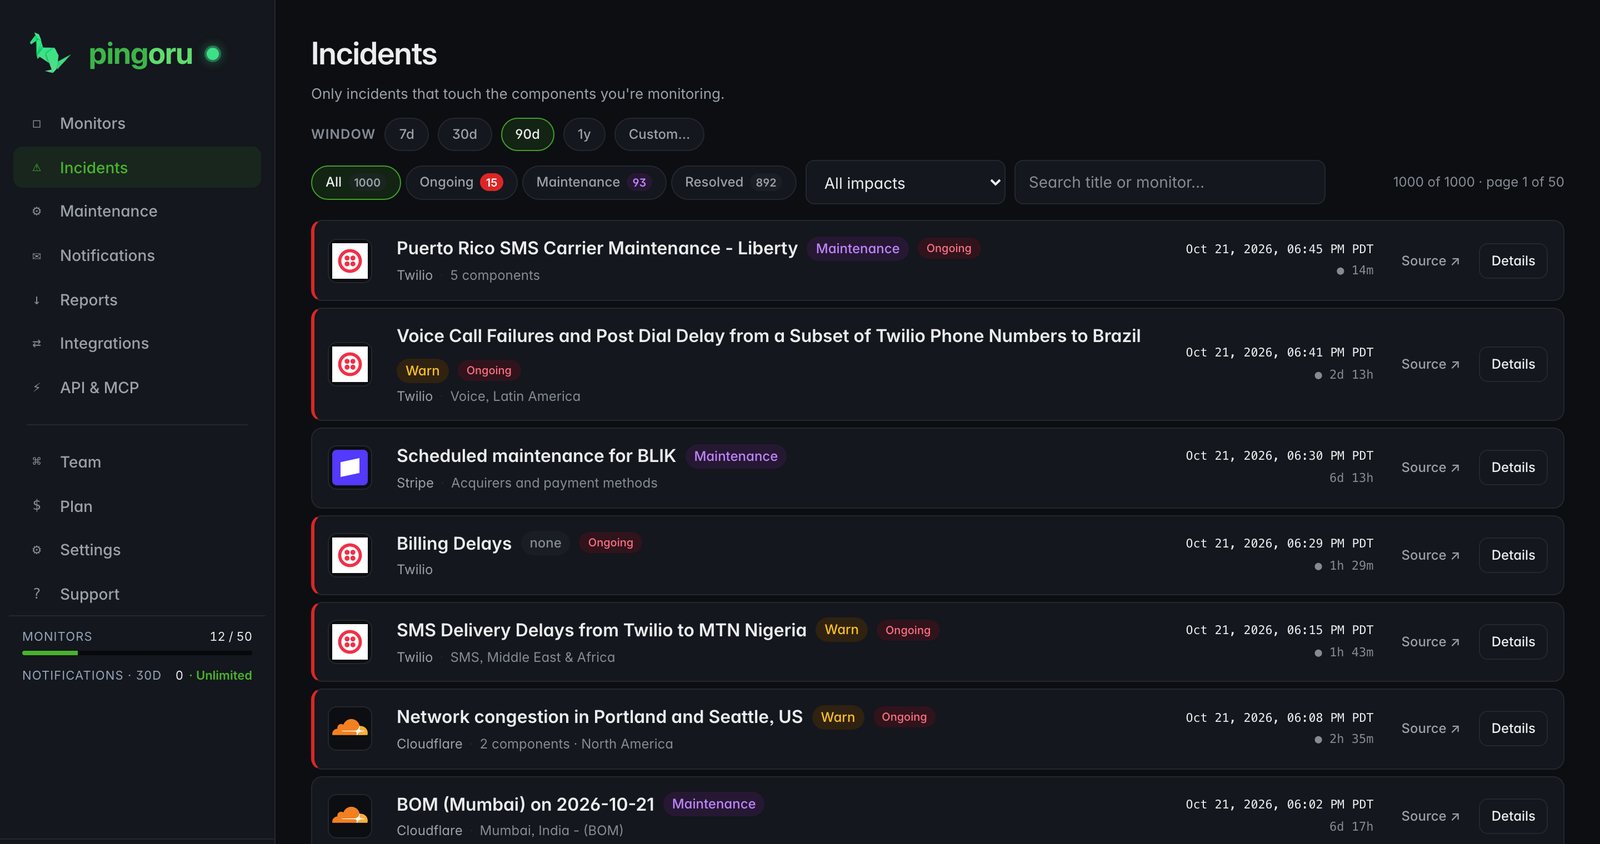The width and height of the screenshot is (1600, 844).
Task: Click the pingoru kangaroo logo
Action: (49, 53)
